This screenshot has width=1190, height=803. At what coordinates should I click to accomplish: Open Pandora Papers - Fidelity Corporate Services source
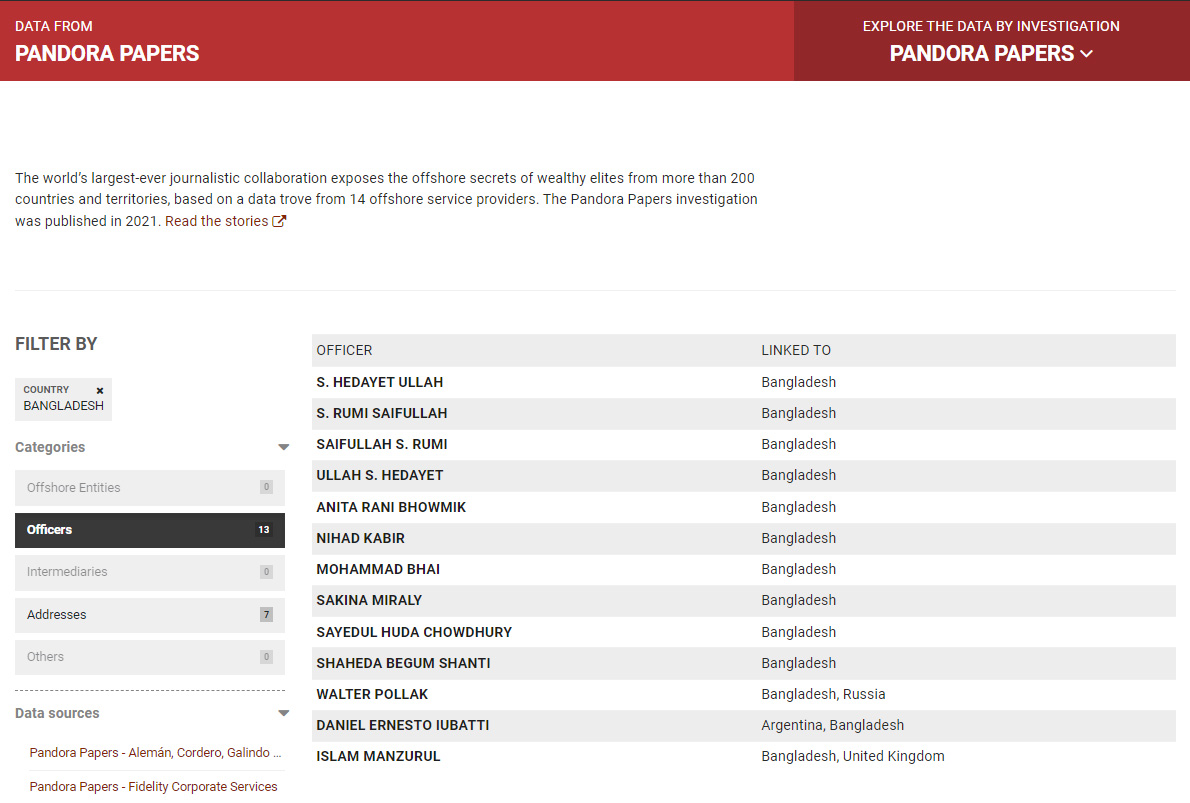153,786
